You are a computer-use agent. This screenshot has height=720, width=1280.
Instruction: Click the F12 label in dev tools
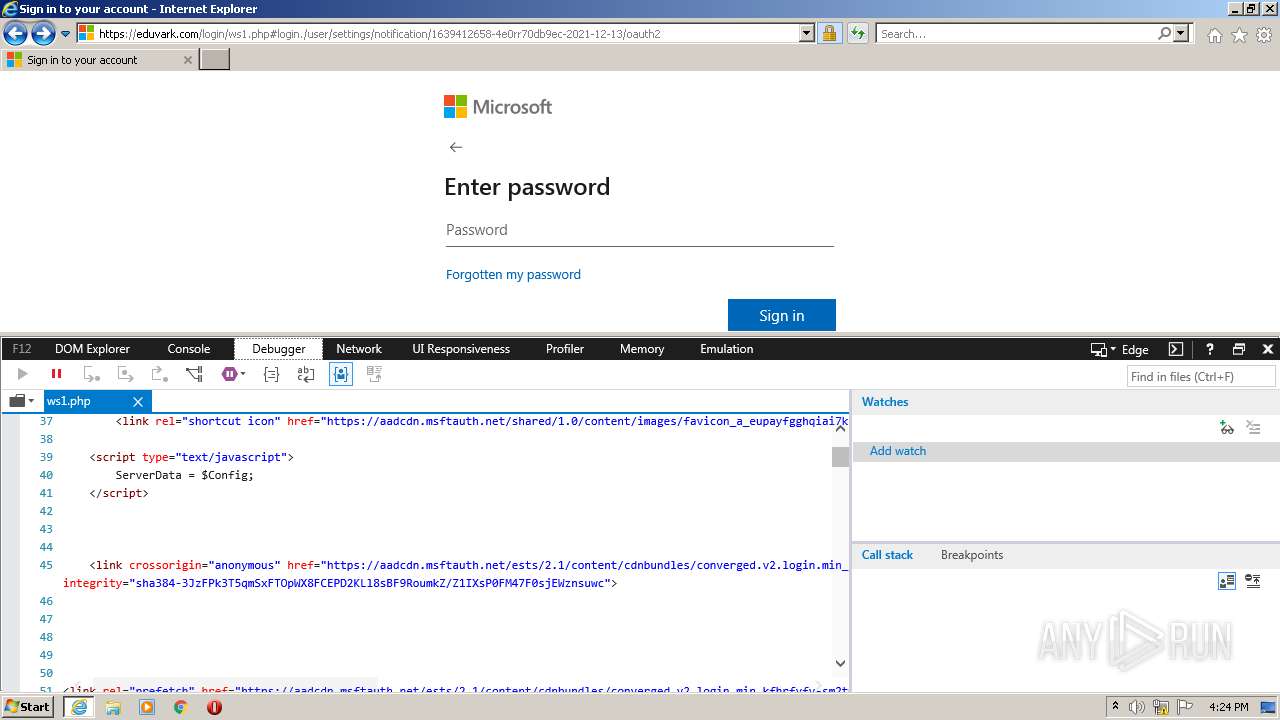pos(22,349)
